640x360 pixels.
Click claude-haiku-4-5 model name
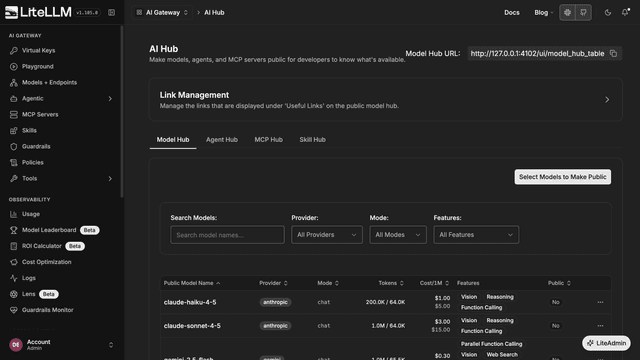(190, 302)
